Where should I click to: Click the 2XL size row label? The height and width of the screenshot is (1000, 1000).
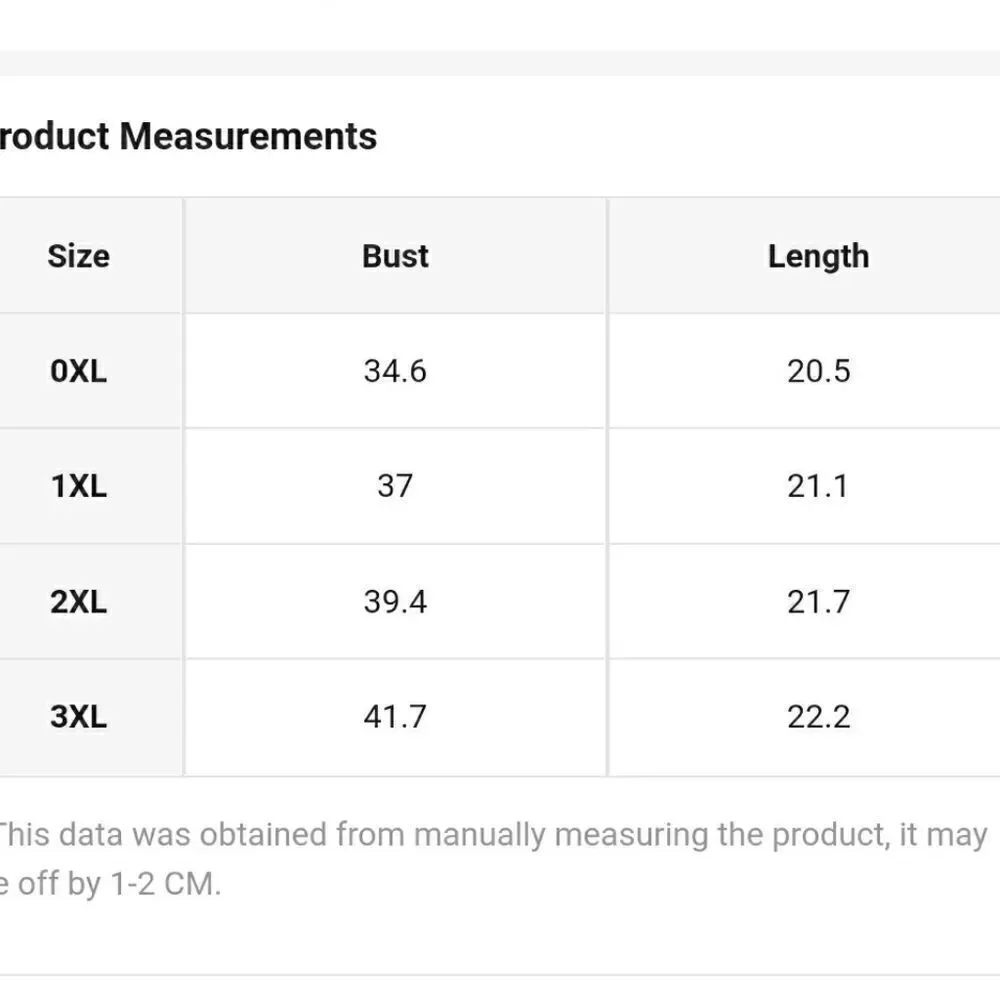point(78,602)
